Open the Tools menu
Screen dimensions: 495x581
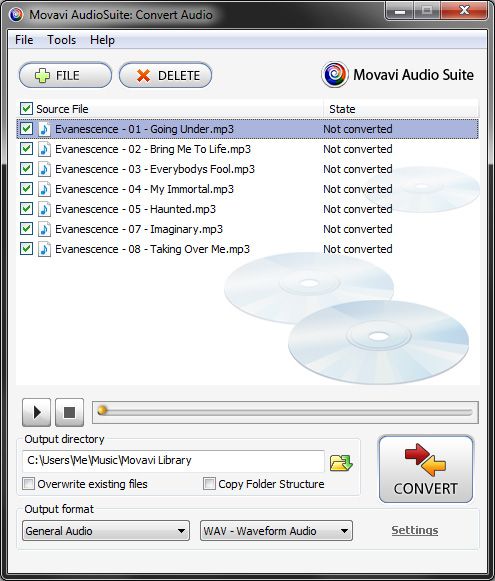pyautogui.click(x=62, y=40)
